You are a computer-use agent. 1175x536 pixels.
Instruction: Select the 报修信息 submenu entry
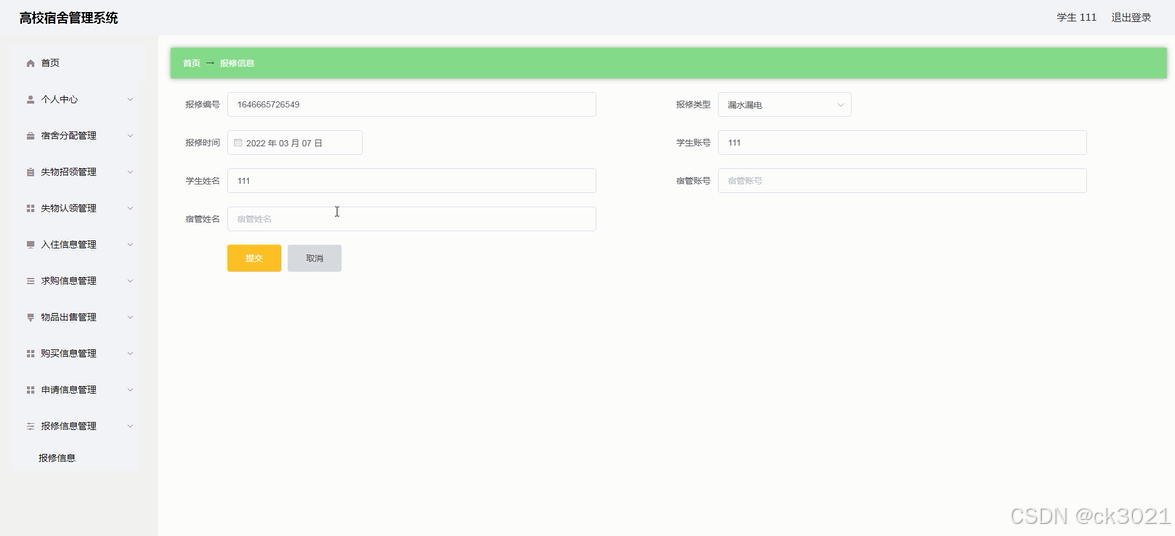57,458
